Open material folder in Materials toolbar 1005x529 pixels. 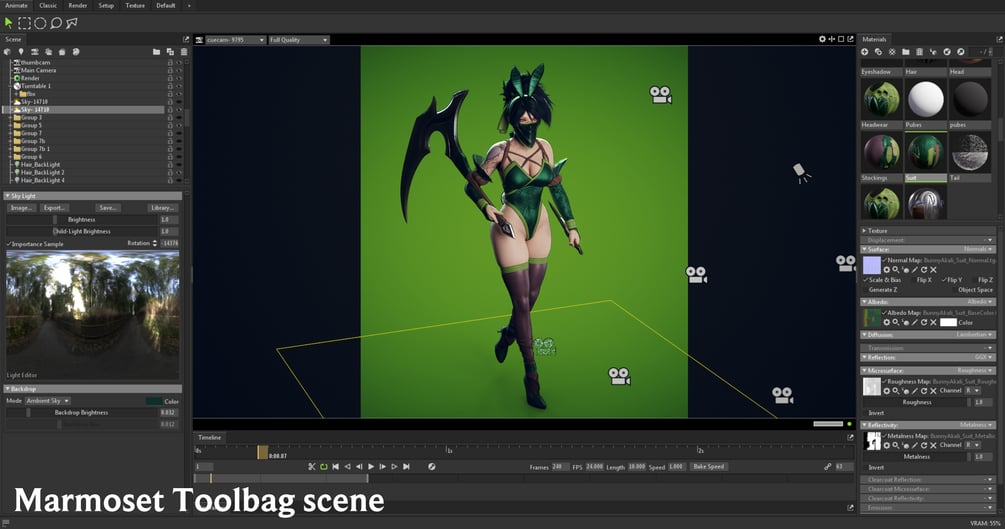906,52
